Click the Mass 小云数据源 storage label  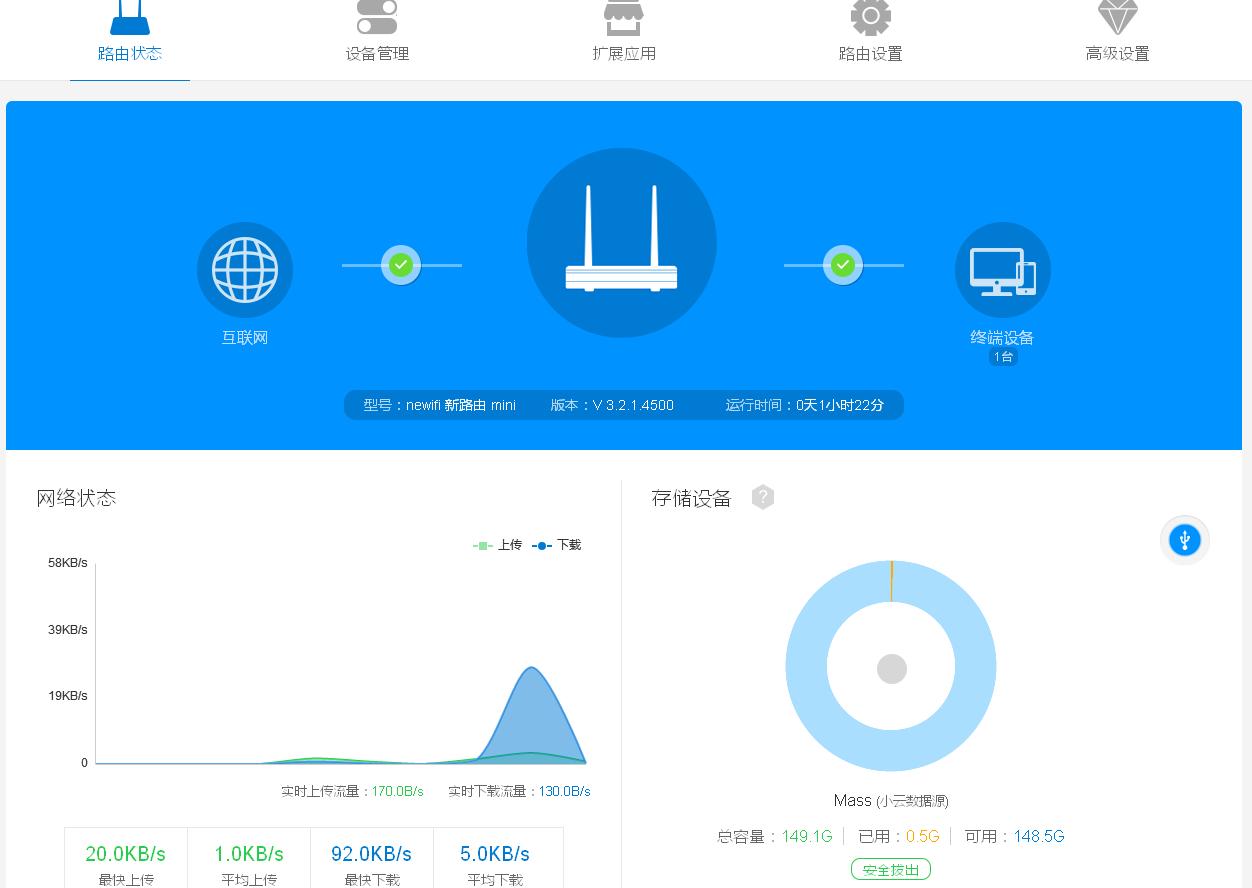(890, 800)
